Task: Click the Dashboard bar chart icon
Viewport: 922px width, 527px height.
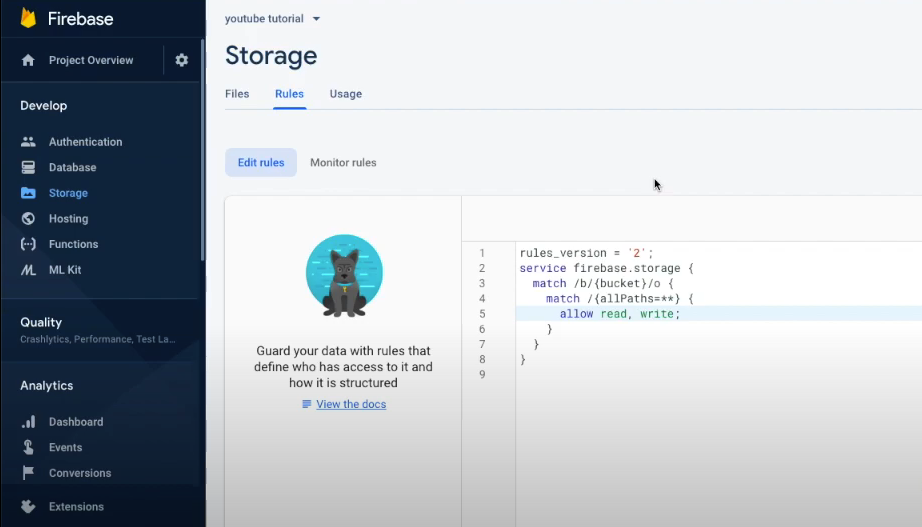Action: (x=28, y=422)
